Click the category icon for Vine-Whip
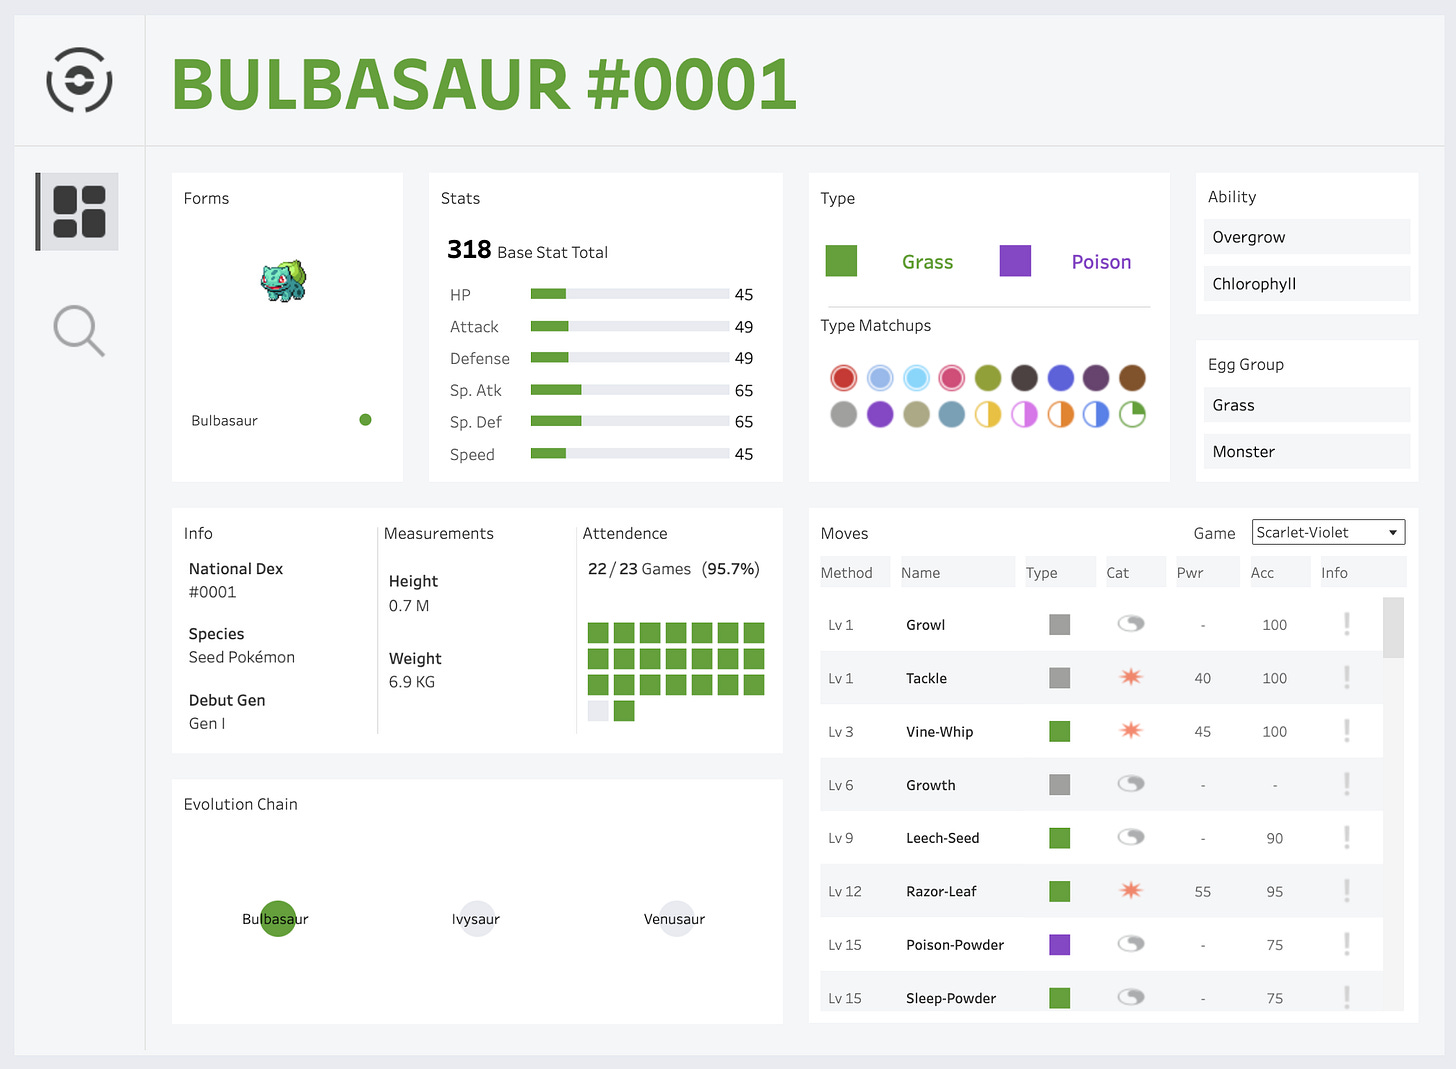 click(1131, 731)
